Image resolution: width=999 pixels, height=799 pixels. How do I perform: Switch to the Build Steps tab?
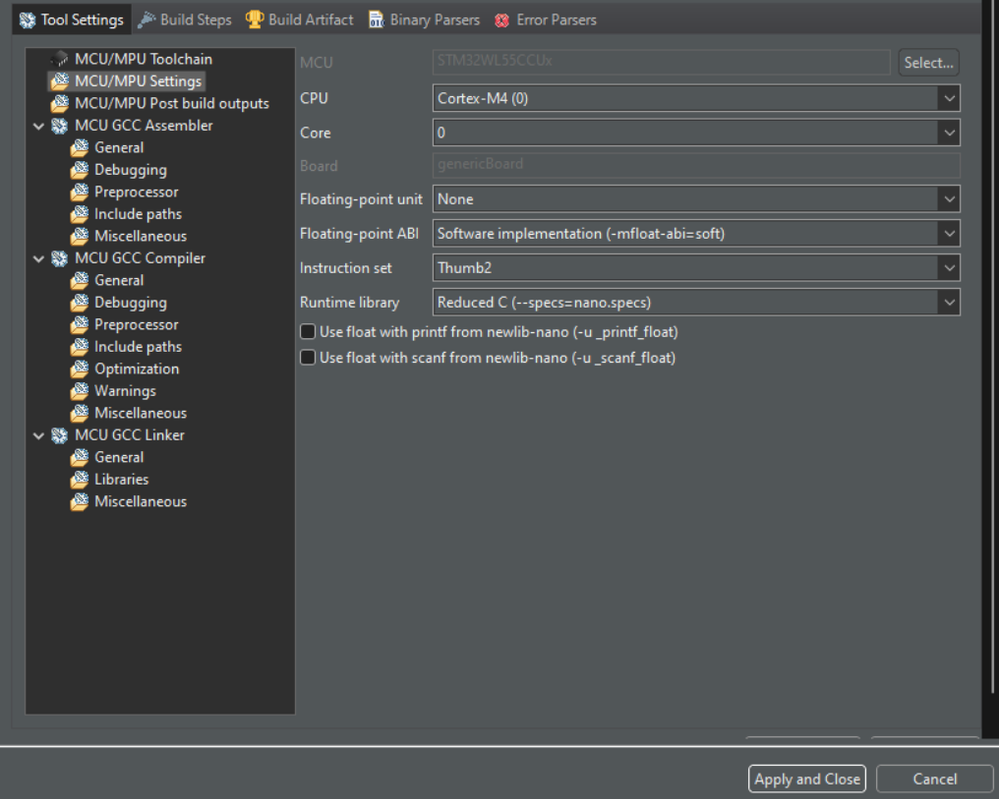(x=185, y=20)
